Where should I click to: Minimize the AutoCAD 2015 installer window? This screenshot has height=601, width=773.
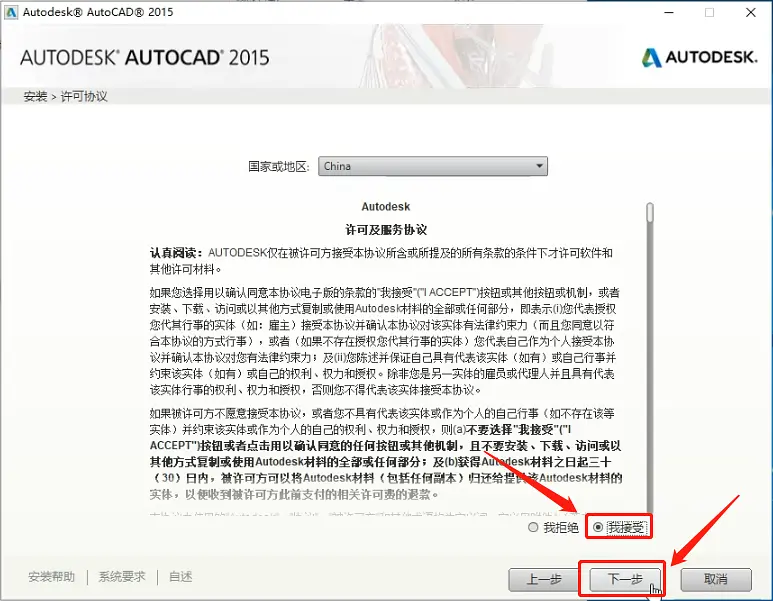pos(669,12)
